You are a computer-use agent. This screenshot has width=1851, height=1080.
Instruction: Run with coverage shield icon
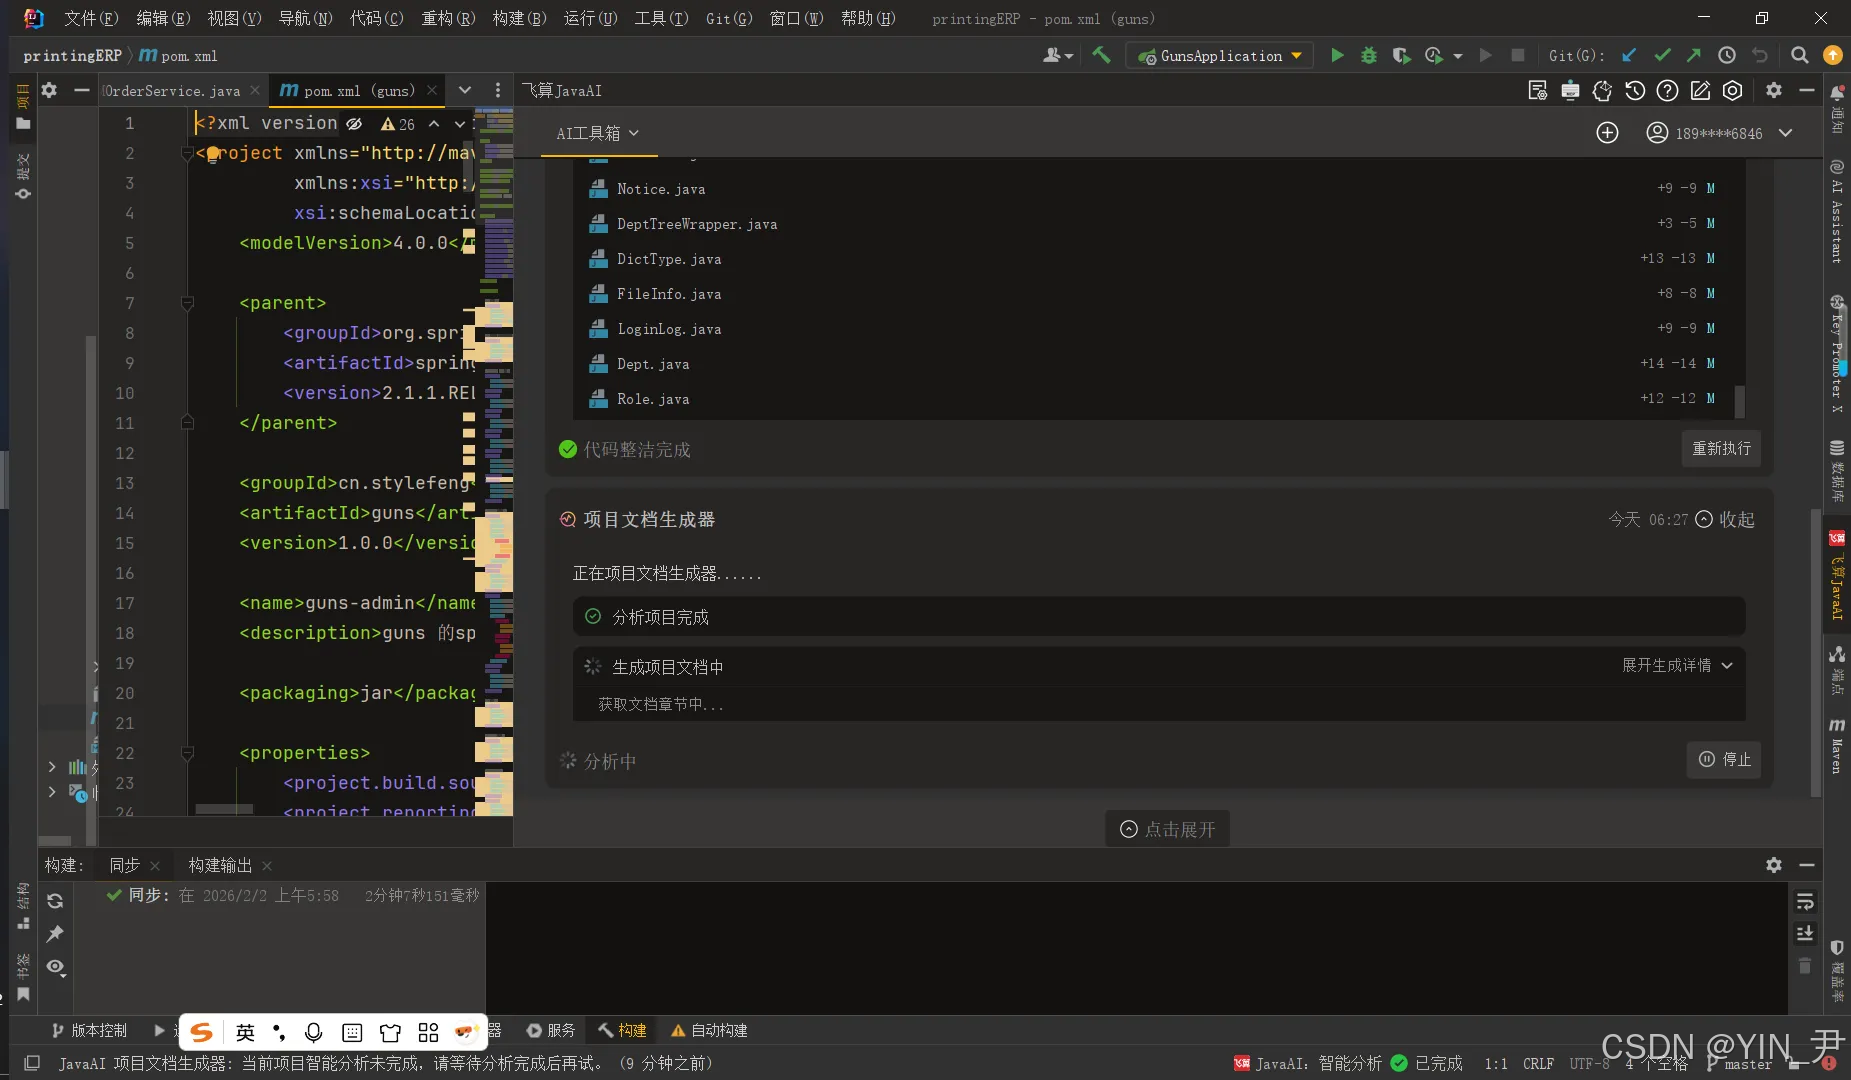coord(1401,55)
